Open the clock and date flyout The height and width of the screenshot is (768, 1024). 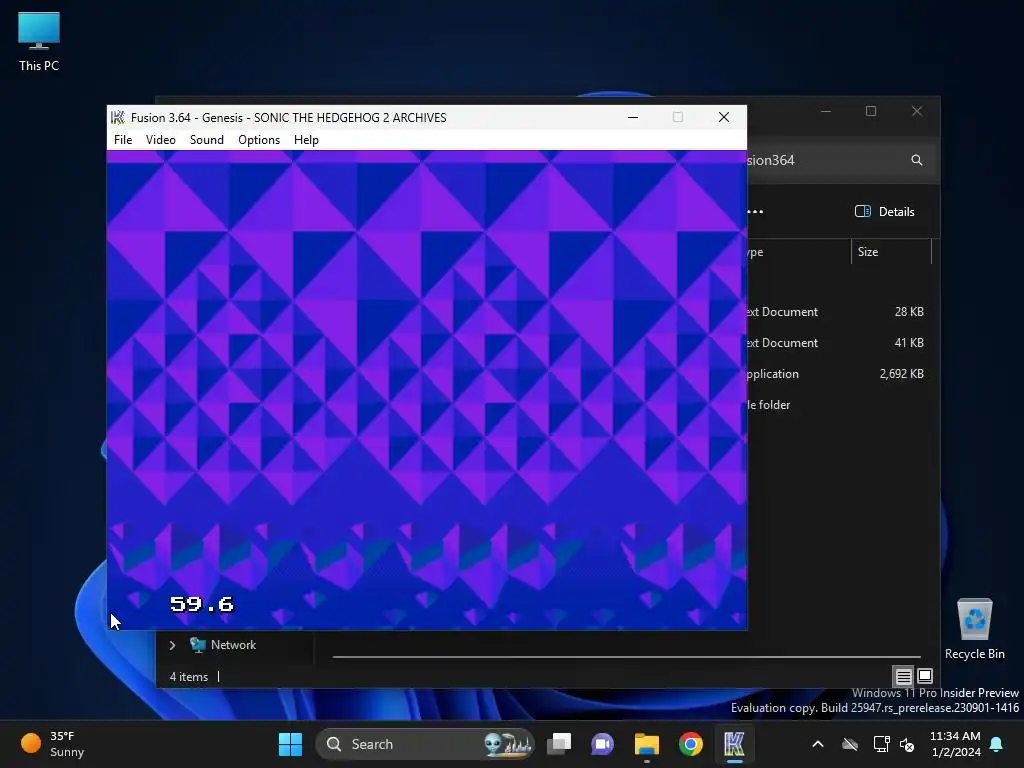click(x=955, y=744)
